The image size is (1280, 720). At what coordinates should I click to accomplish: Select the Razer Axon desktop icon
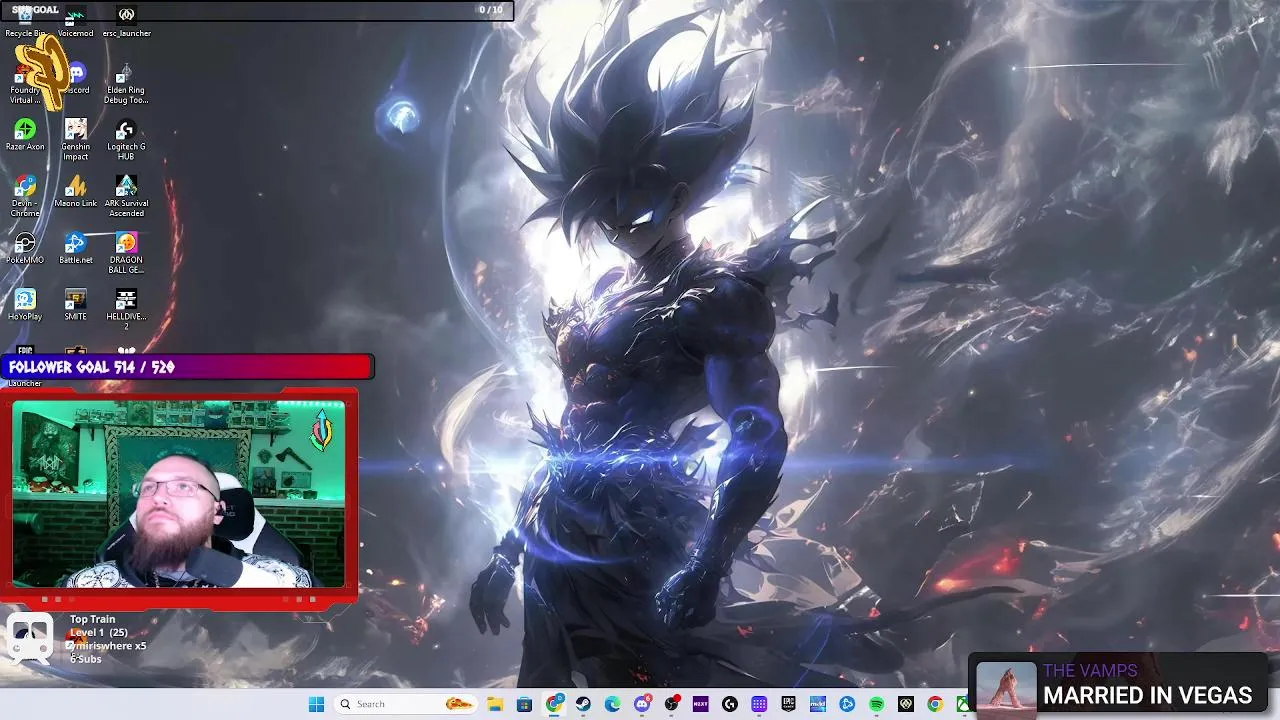[x=25, y=136]
